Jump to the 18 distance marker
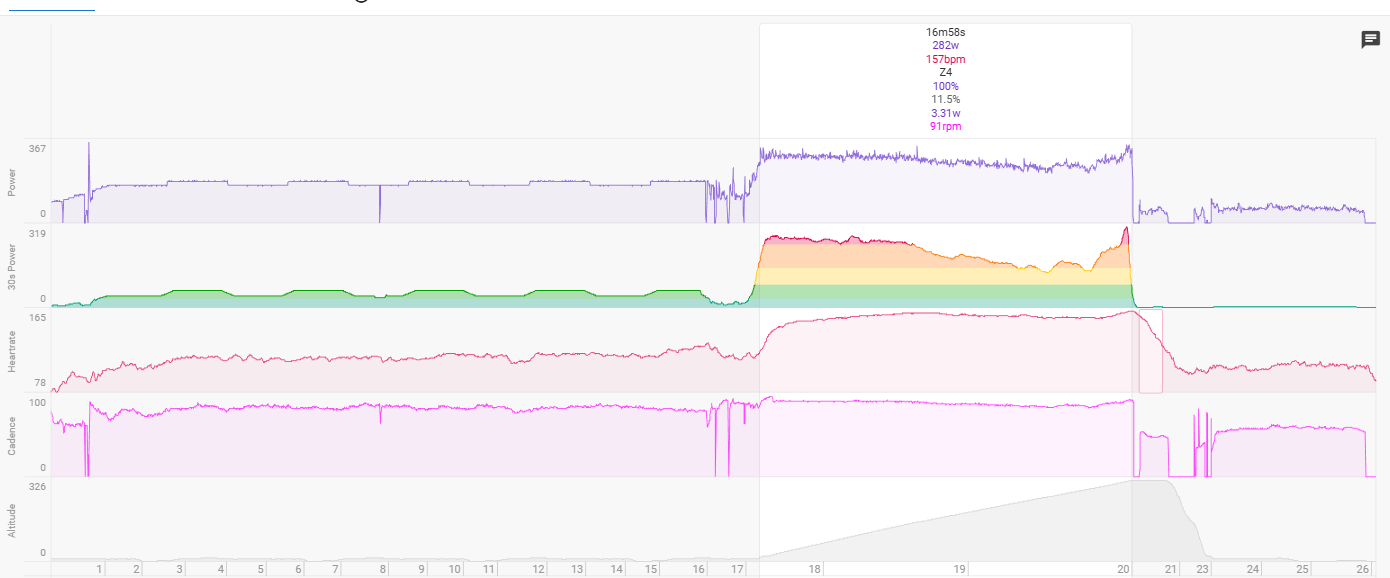This screenshot has width=1390, height=578. pyautogui.click(x=815, y=569)
